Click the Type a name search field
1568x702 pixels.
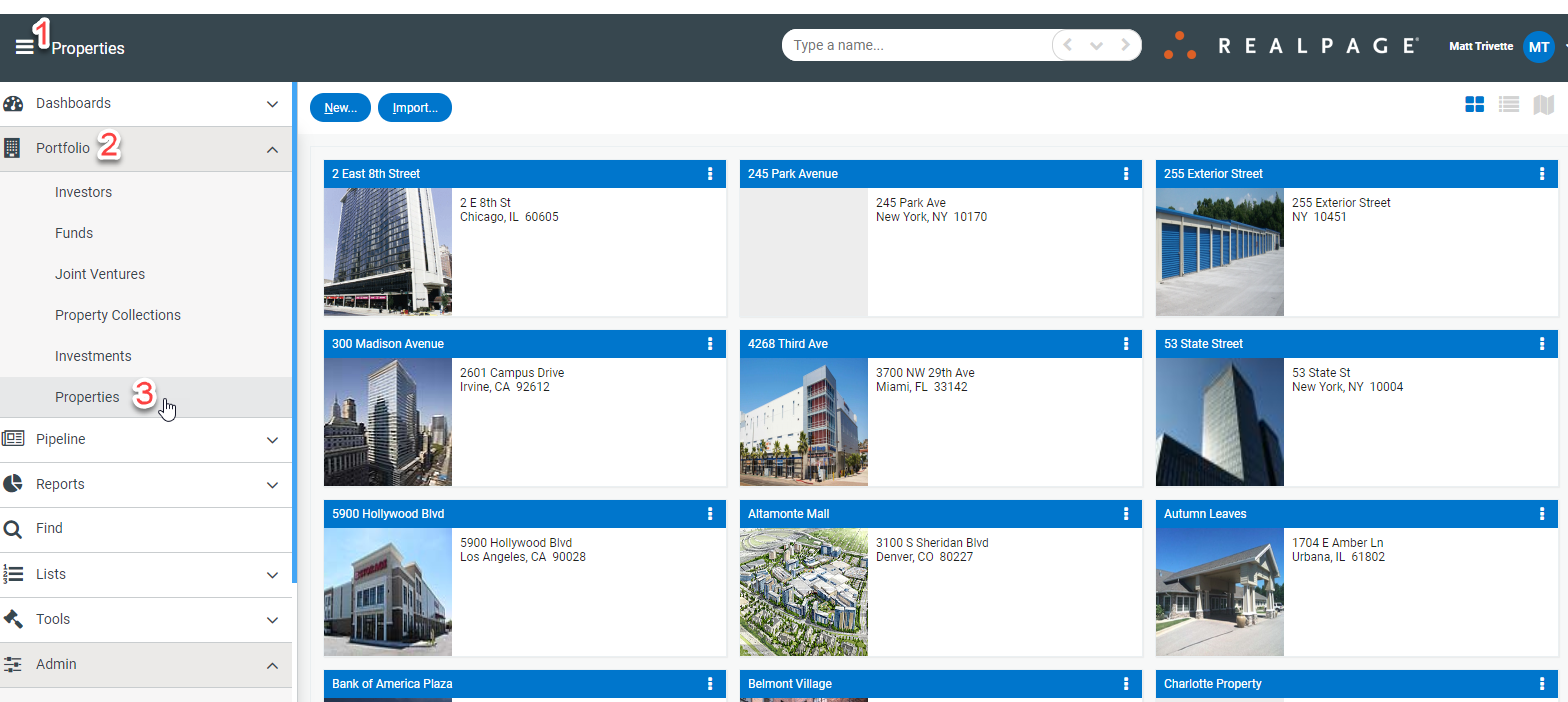pos(918,45)
